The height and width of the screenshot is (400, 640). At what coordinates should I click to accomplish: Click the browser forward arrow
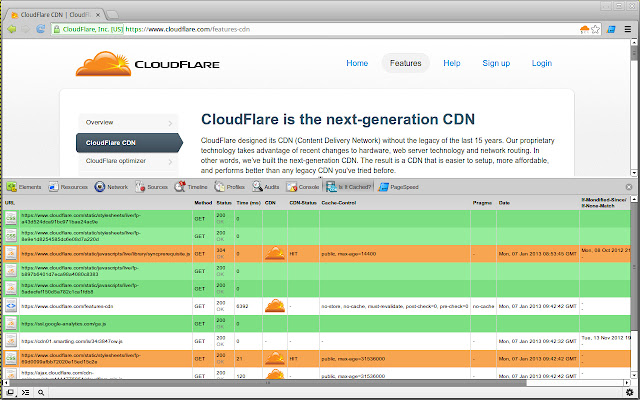pyautogui.click(x=26, y=29)
